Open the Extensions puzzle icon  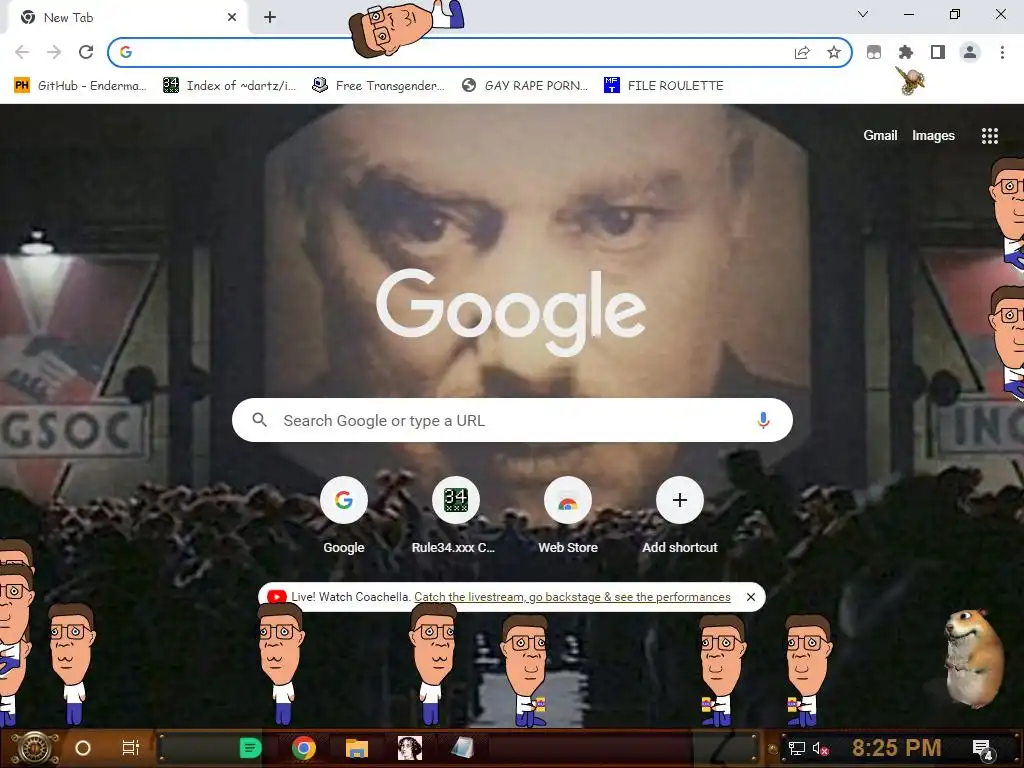pos(906,52)
